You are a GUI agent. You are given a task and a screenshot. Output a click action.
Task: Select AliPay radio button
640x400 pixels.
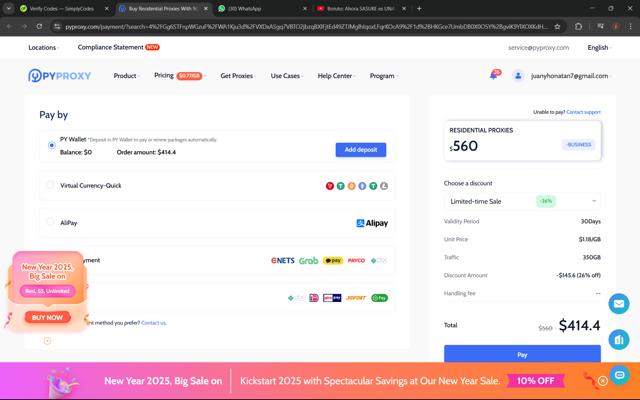pyautogui.click(x=50, y=222)
